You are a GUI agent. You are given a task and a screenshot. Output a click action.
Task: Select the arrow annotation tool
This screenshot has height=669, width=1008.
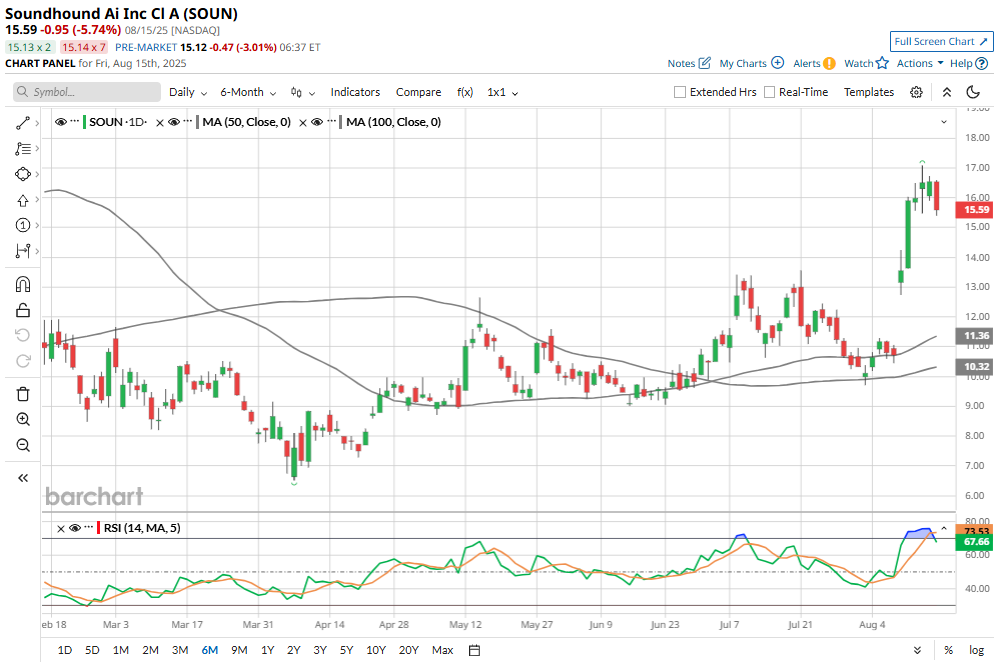pyautogui.click(x=23, y=200)
